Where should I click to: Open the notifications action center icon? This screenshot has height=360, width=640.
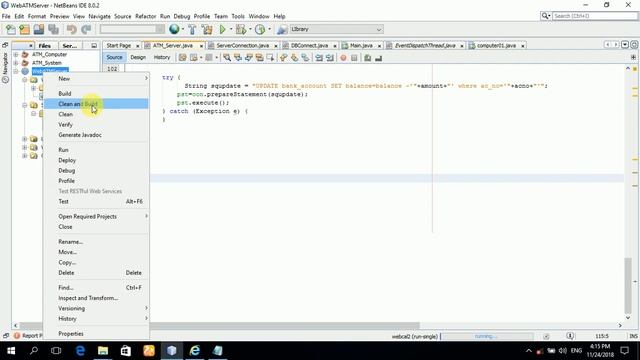tap(624, 351)
